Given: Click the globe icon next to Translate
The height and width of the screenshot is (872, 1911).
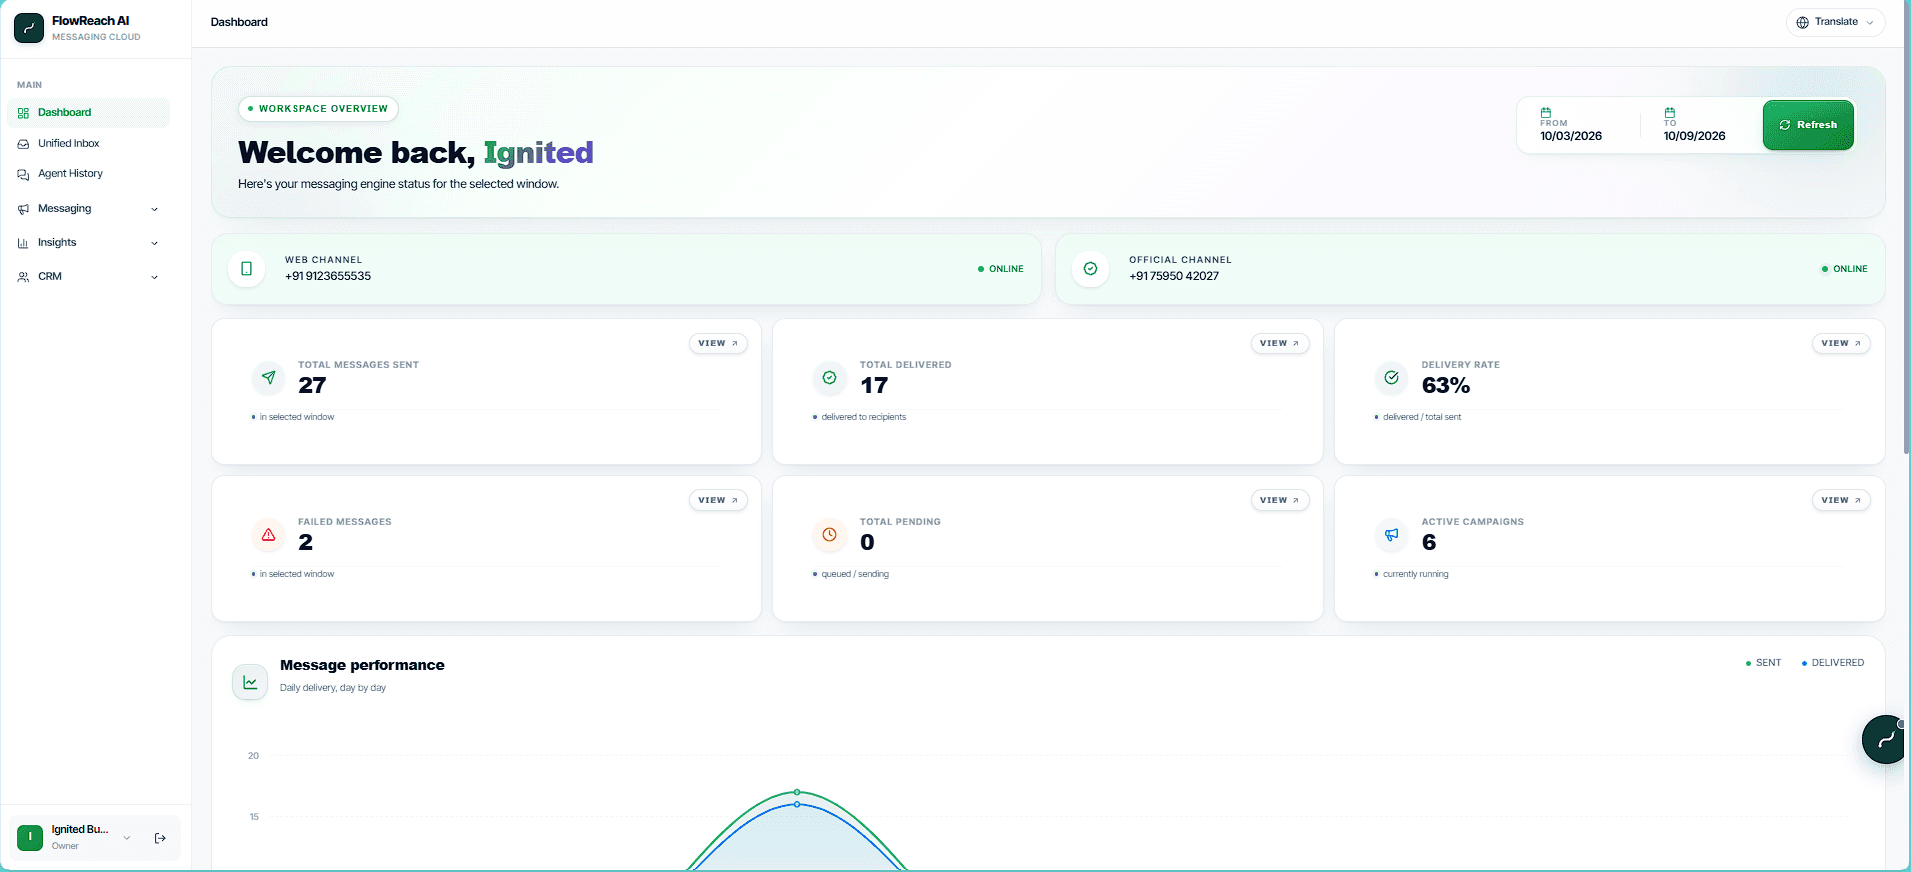Looking at the screenshot, I should pyautogui.click(x=1803, y=22).
